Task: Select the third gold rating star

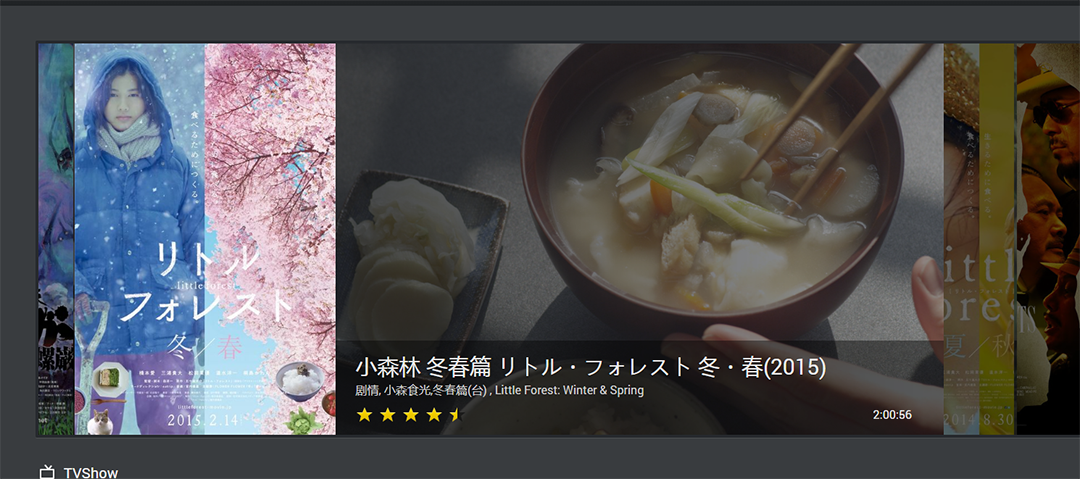Action: point(411,414)
